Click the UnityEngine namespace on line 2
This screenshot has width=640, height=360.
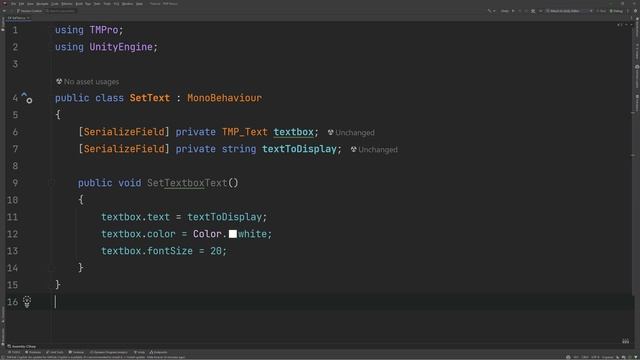pyautogui.click(x=121, y=47)
